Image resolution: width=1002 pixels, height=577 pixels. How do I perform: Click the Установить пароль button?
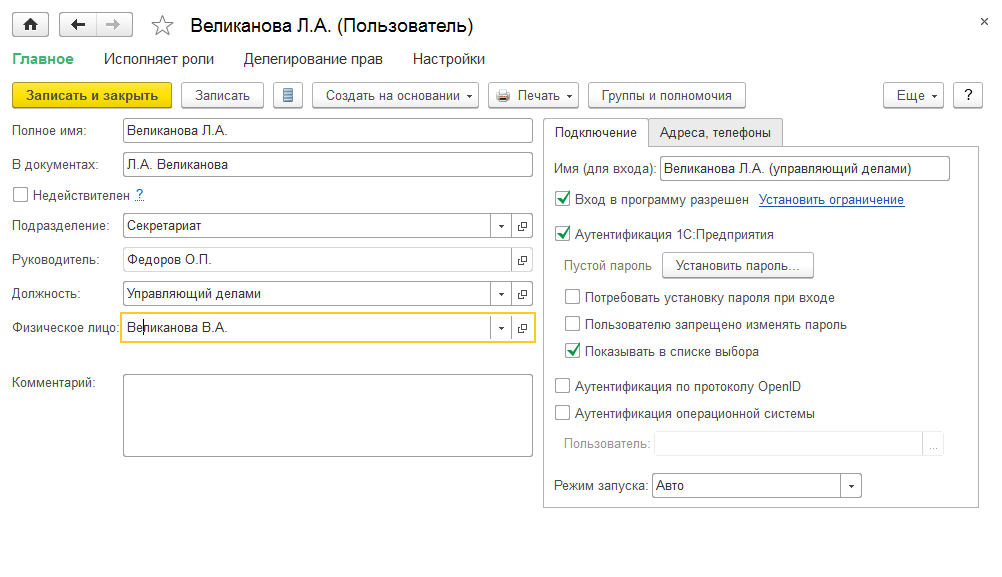pyautogui.click(x=737, y=265)
